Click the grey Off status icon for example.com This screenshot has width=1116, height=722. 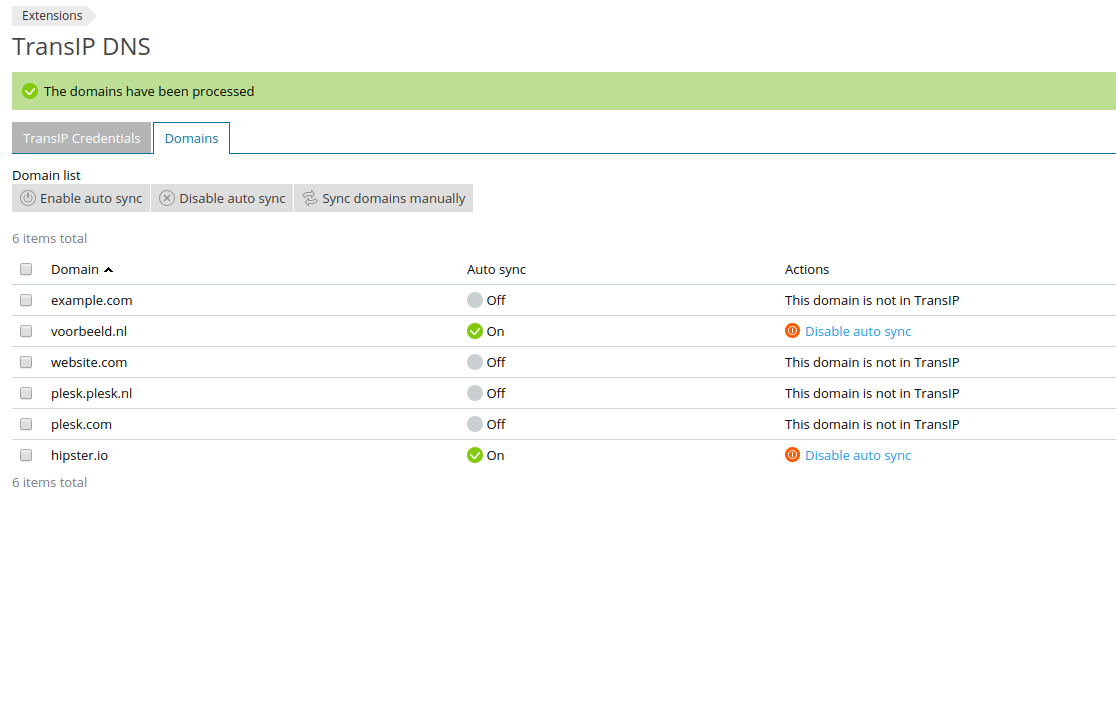475,300
